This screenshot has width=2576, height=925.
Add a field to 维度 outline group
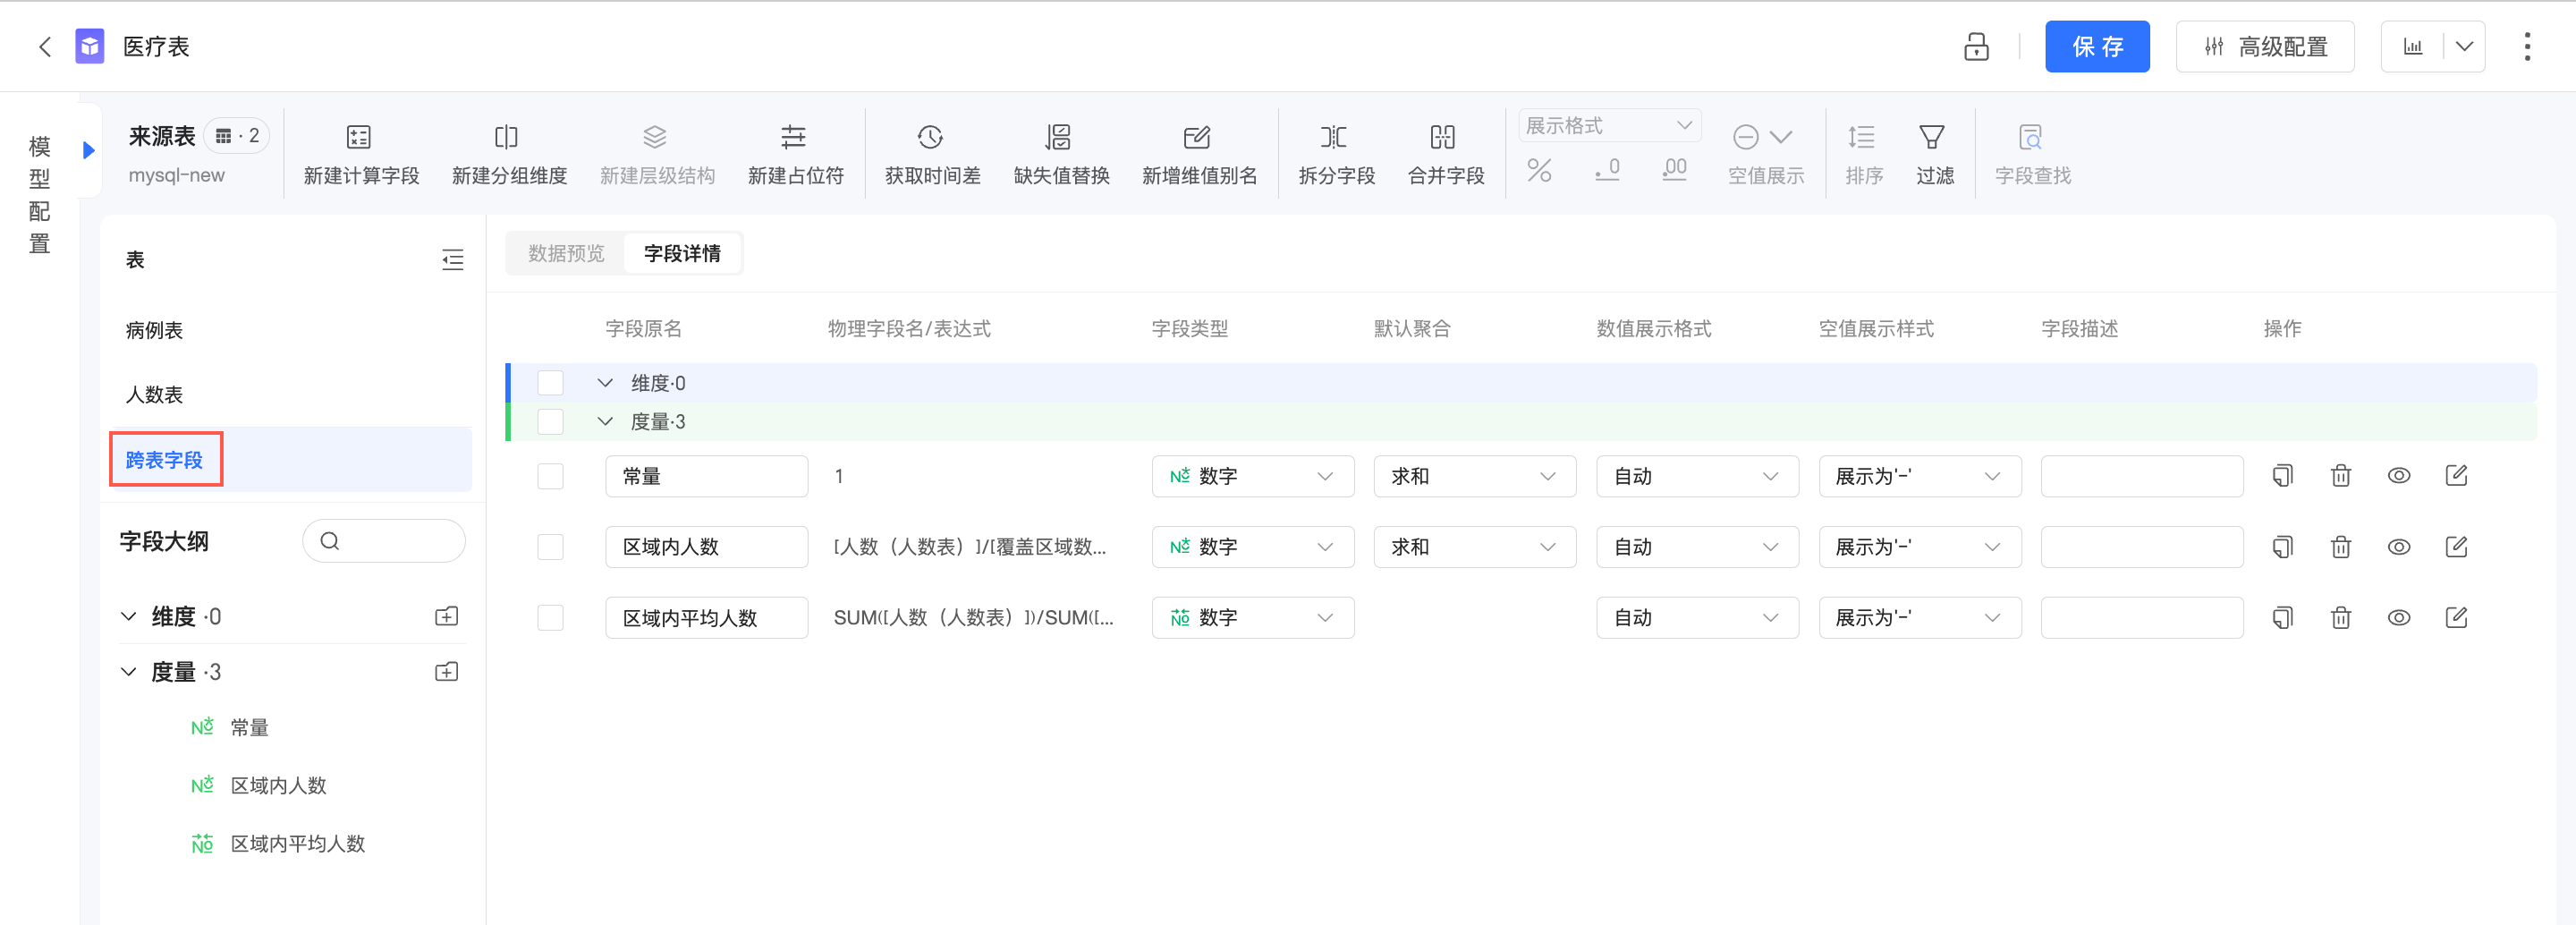click(x=447, y=616)
